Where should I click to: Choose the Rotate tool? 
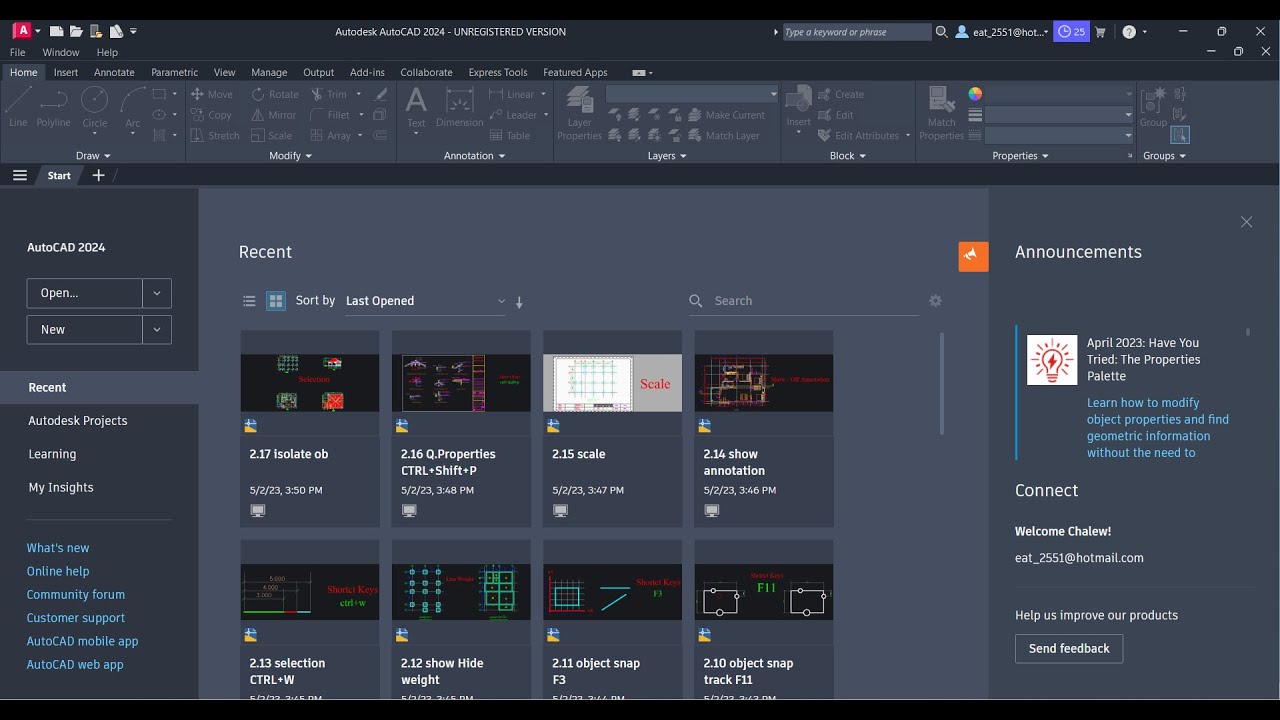click(x=275, y=94)
